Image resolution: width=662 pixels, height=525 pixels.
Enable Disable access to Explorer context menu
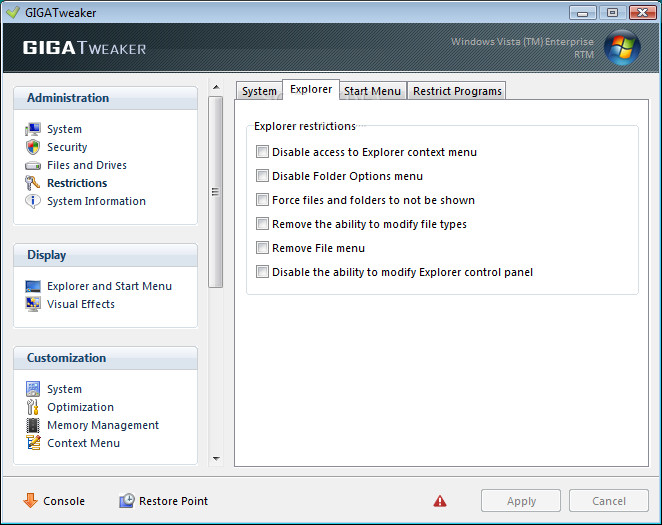262,152
